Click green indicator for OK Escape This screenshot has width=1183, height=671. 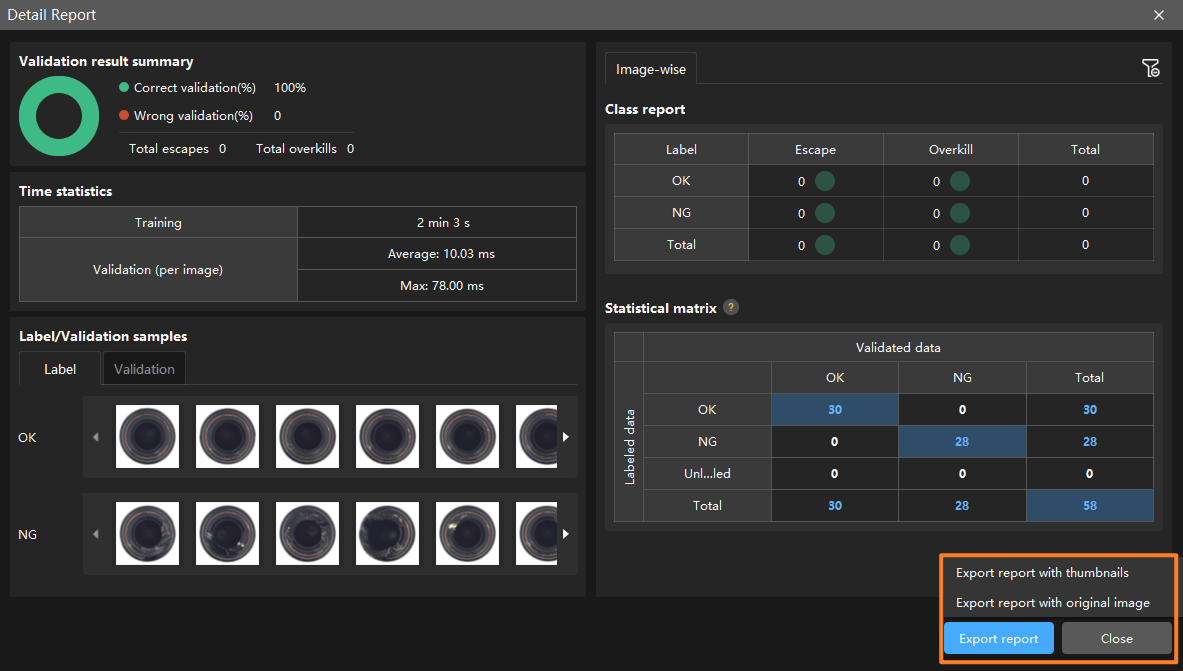825,181
